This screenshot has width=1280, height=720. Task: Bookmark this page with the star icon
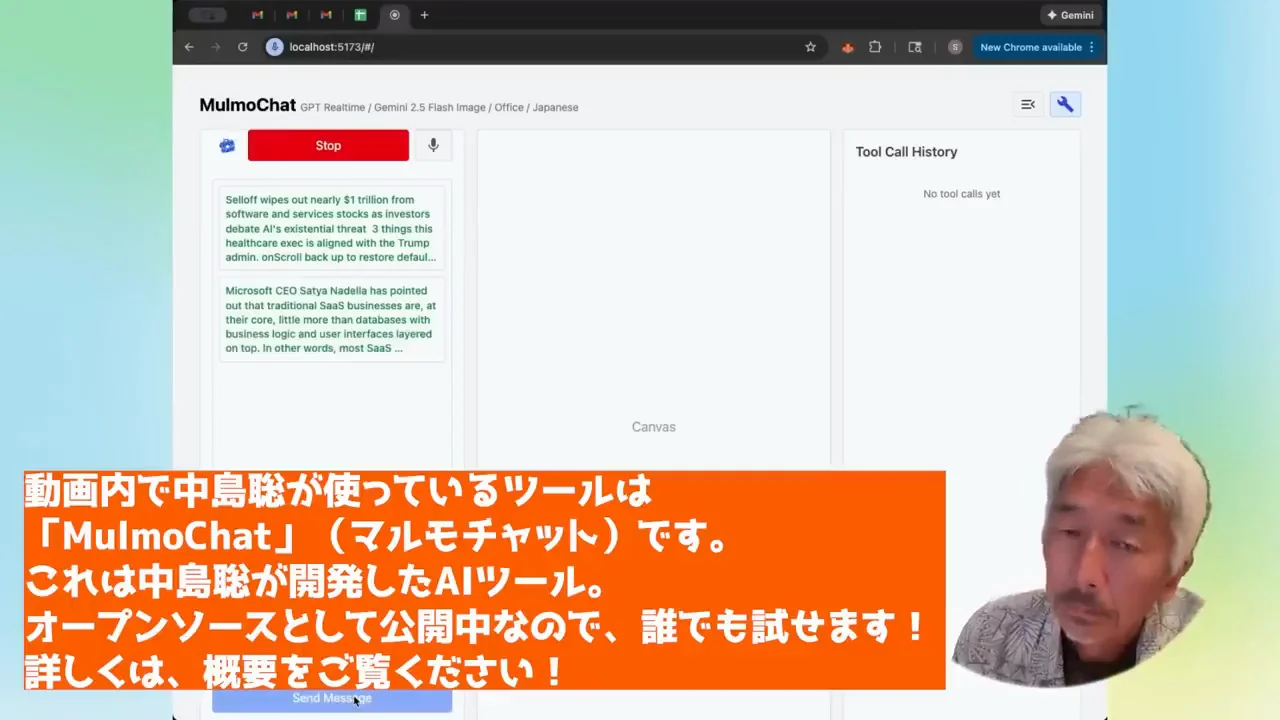[x=810, y=47]
